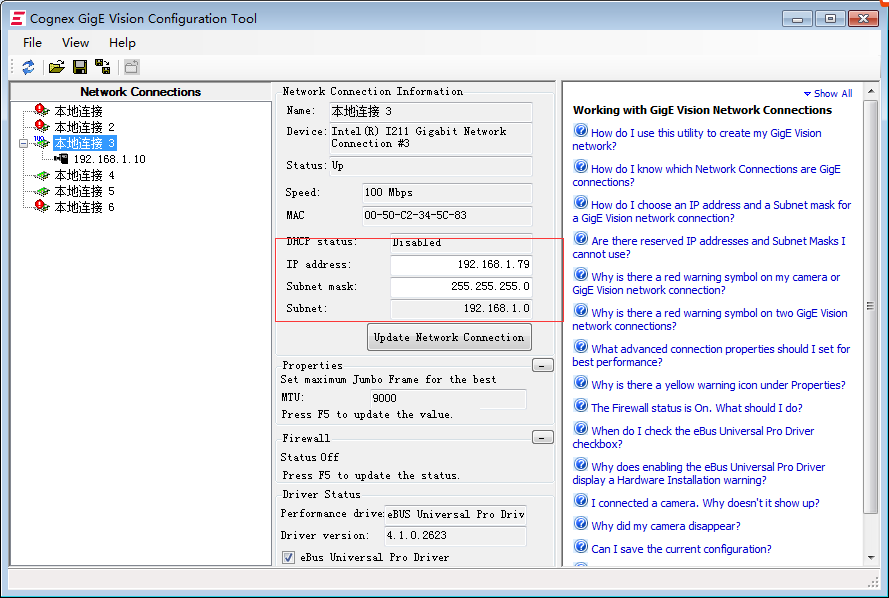The width and height of the screenshot is (889, 598).
Task: Collapse the Firewall section
Action: coord(543,438)
